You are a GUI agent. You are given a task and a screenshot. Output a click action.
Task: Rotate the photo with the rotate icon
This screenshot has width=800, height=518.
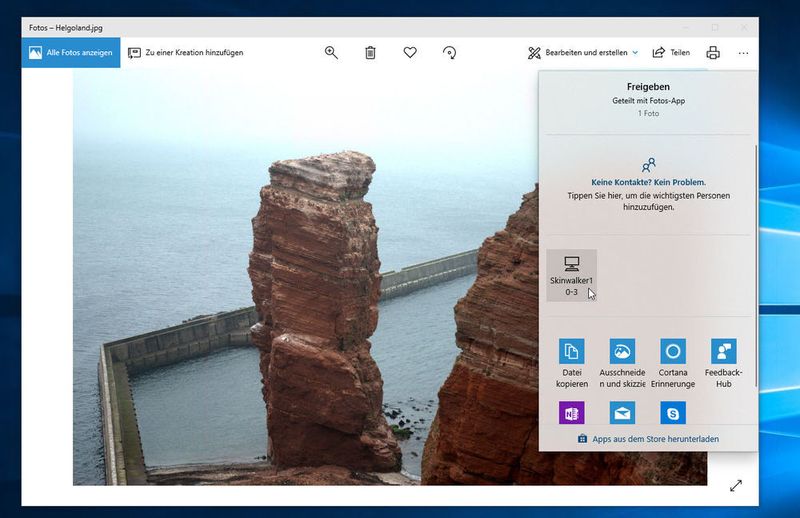pyautogui.click(x=449, y=53)
